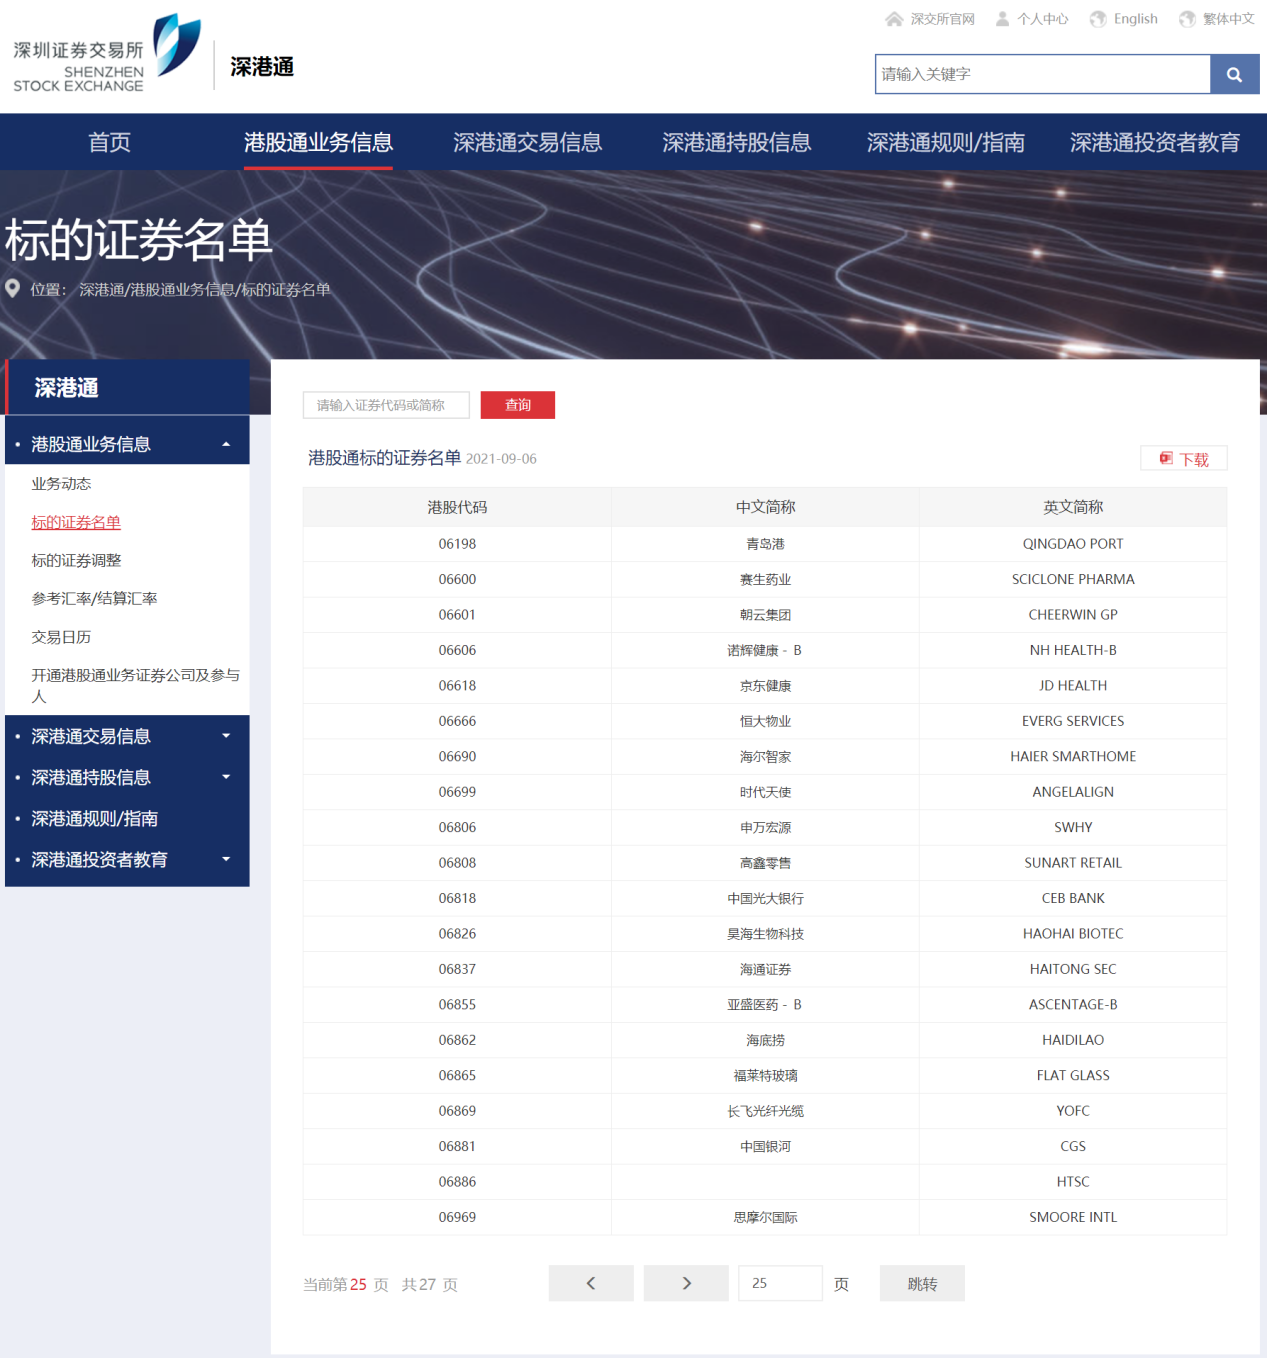Click the magnifier search button
This screenshot has width=1267, height=1358.
pyautogui.click(x=1234, y=74)
